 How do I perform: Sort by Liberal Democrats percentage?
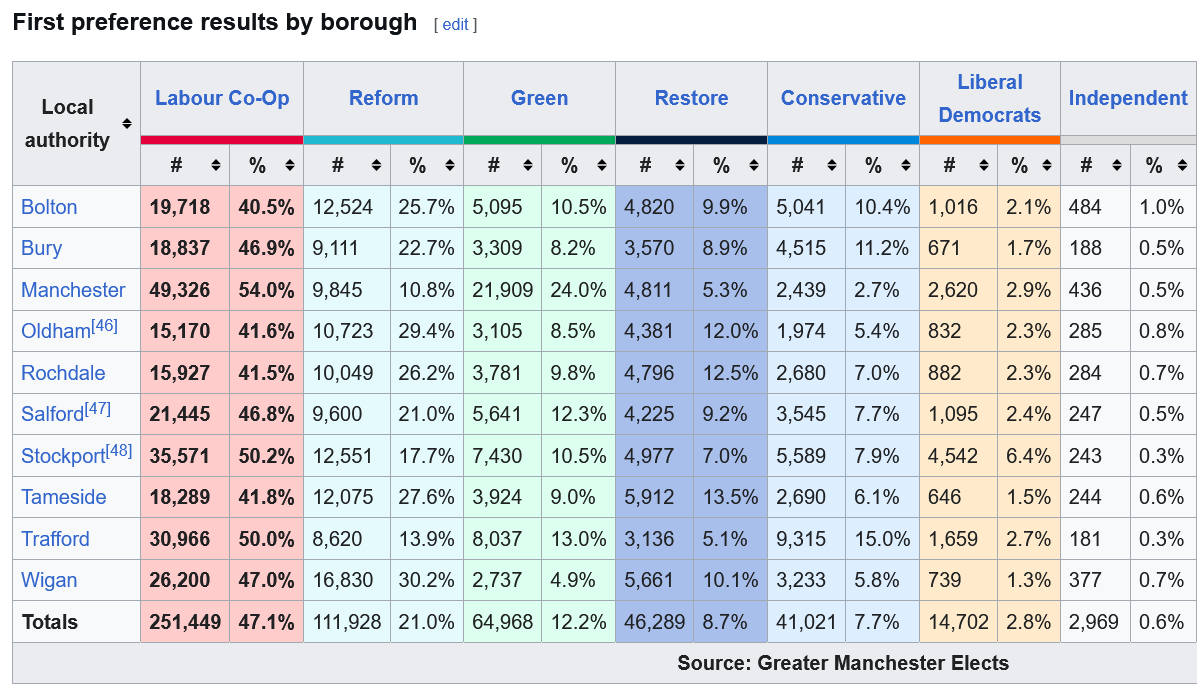click(x=1047, y=165)
